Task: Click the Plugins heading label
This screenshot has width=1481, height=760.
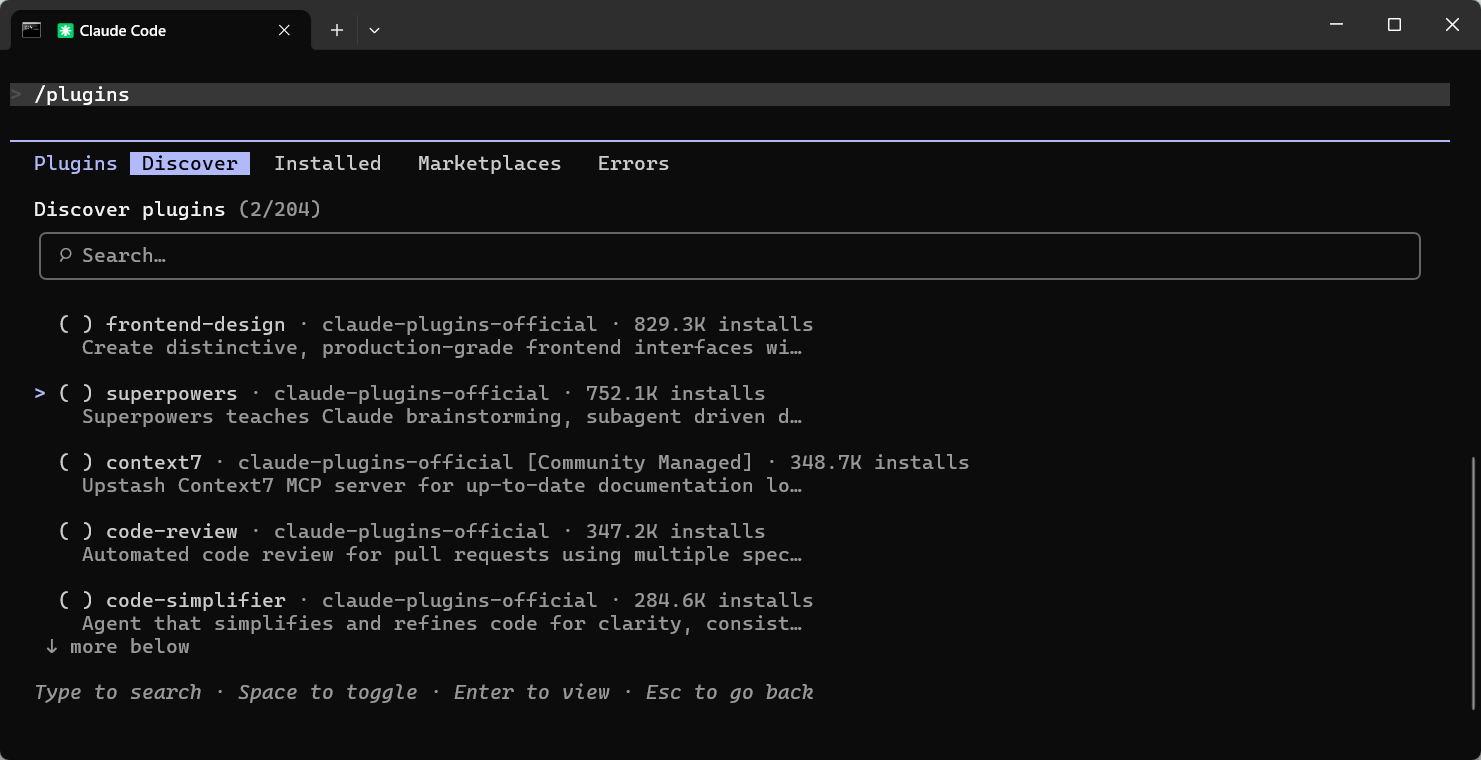Action: click(76, 163)
